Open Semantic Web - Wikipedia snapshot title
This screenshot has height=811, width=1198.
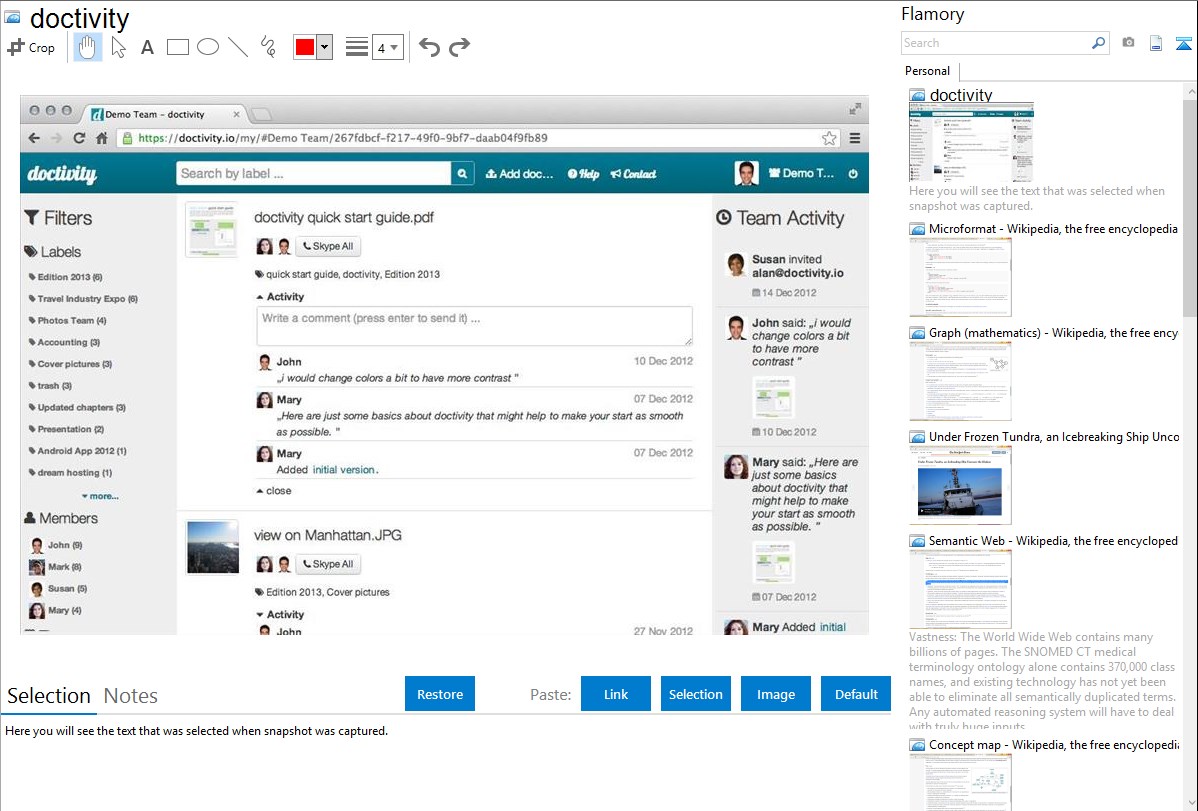tap(1053, 540)
